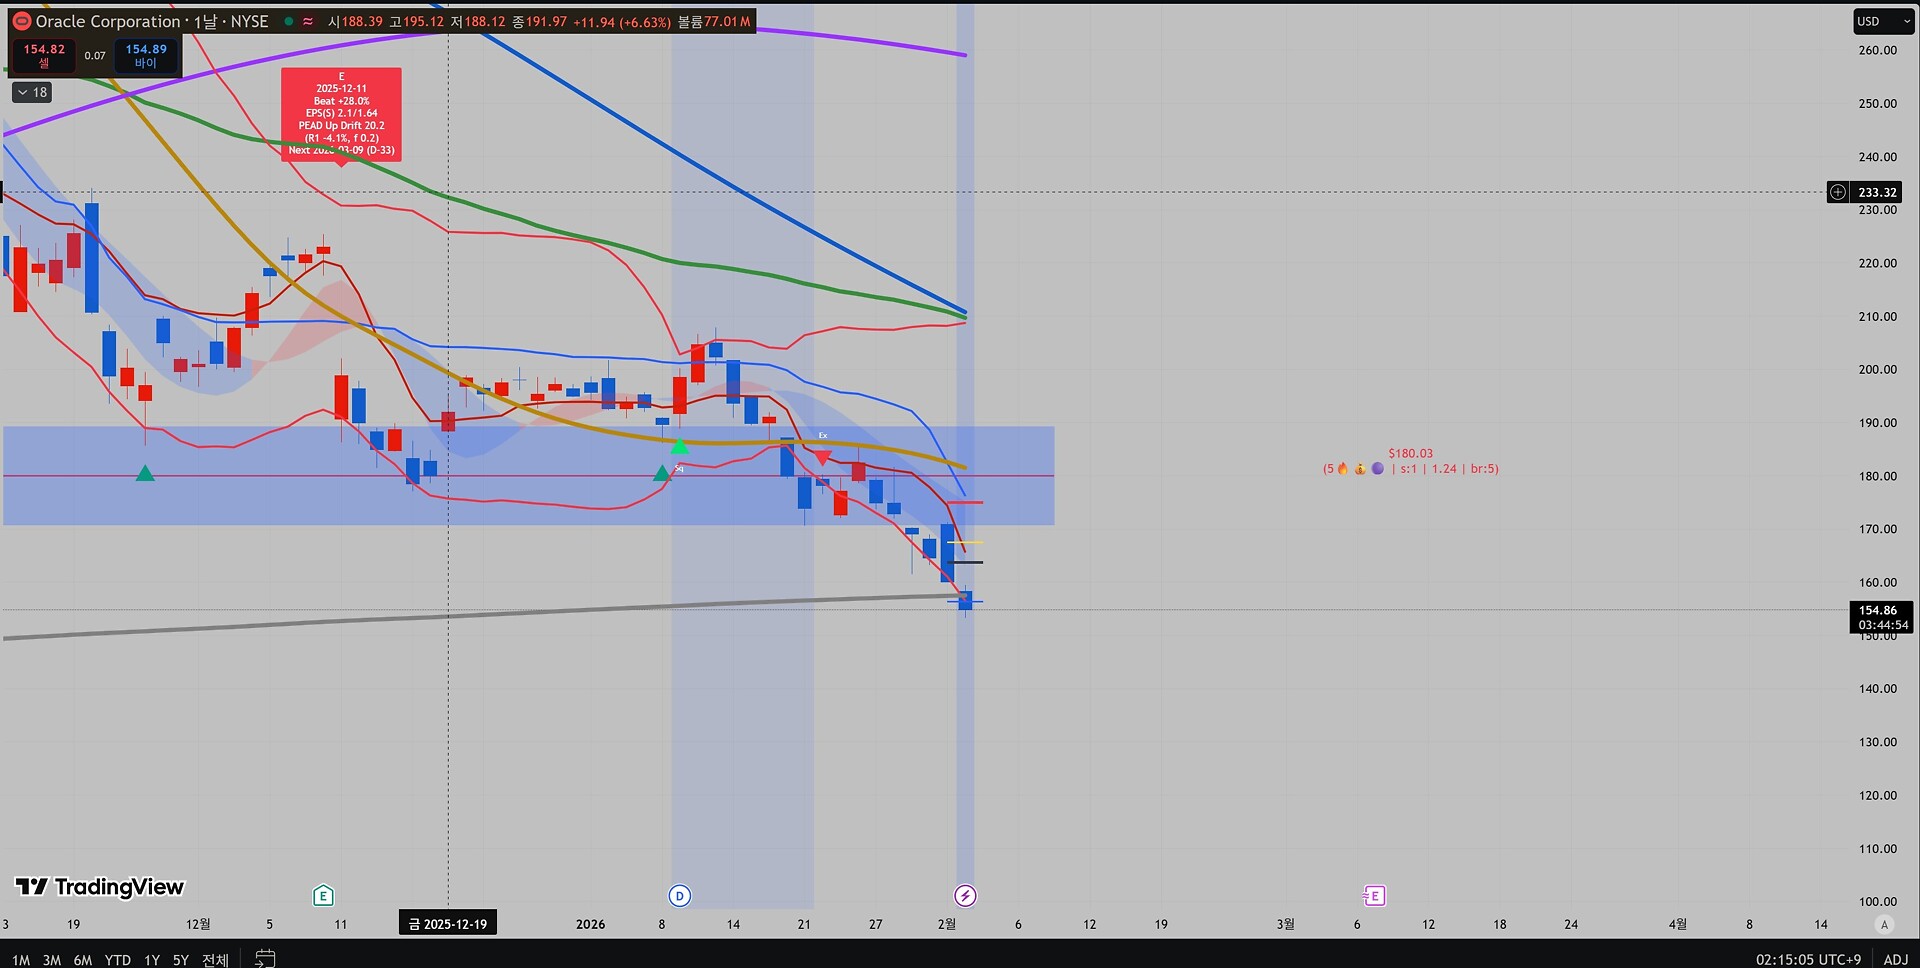The height and width of the screenshot is (968, 1920).
Task: Select the 6M time range
Action: point(83,960)
